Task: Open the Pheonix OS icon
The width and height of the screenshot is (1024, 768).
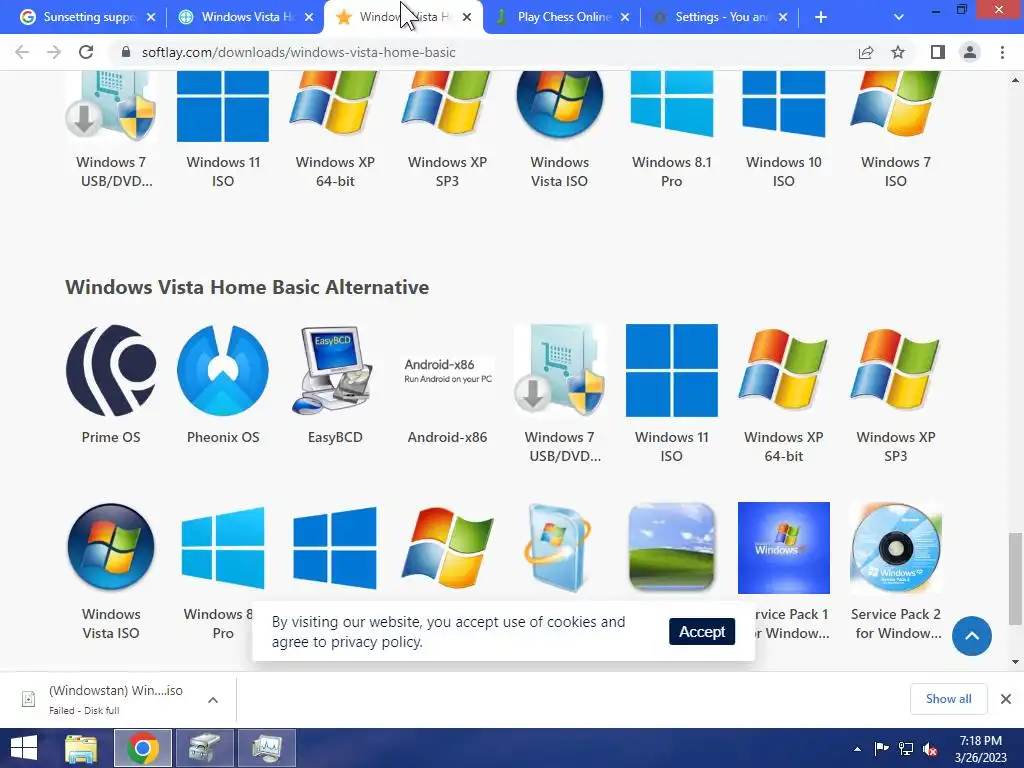Action: (223, 370)
